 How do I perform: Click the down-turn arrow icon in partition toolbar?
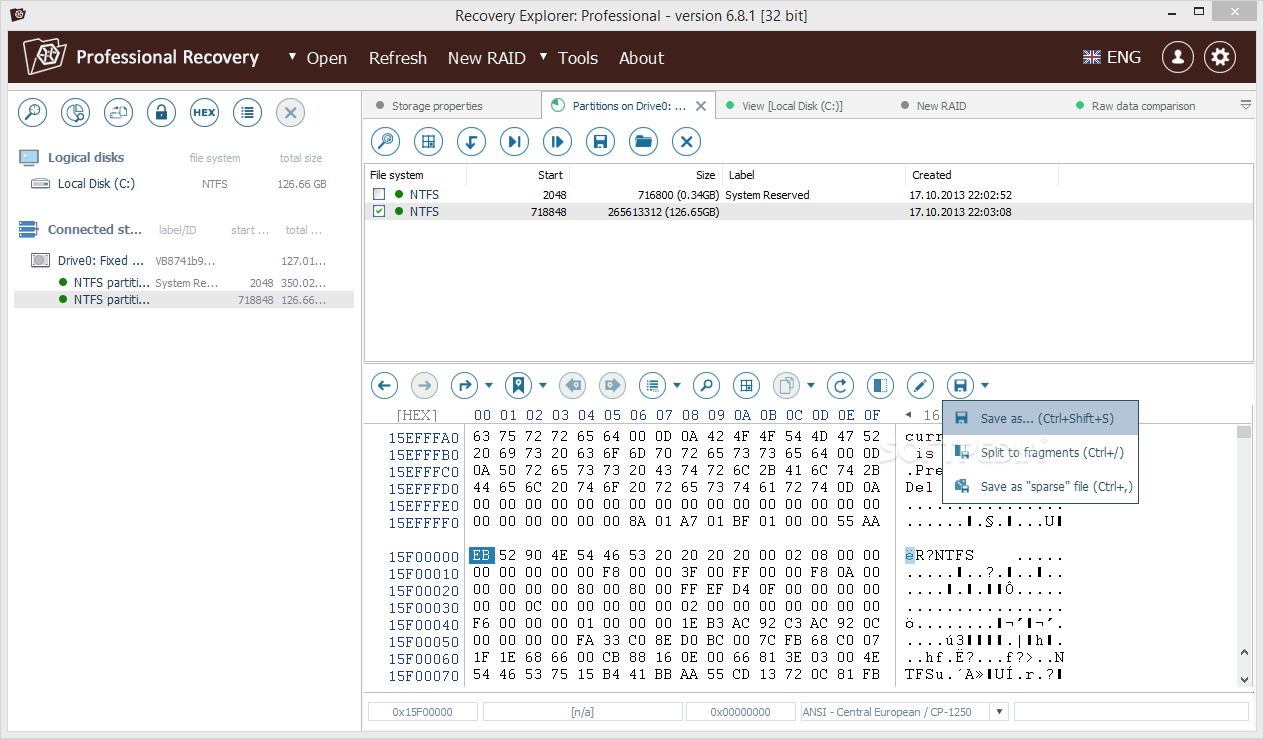pos(471,142)
